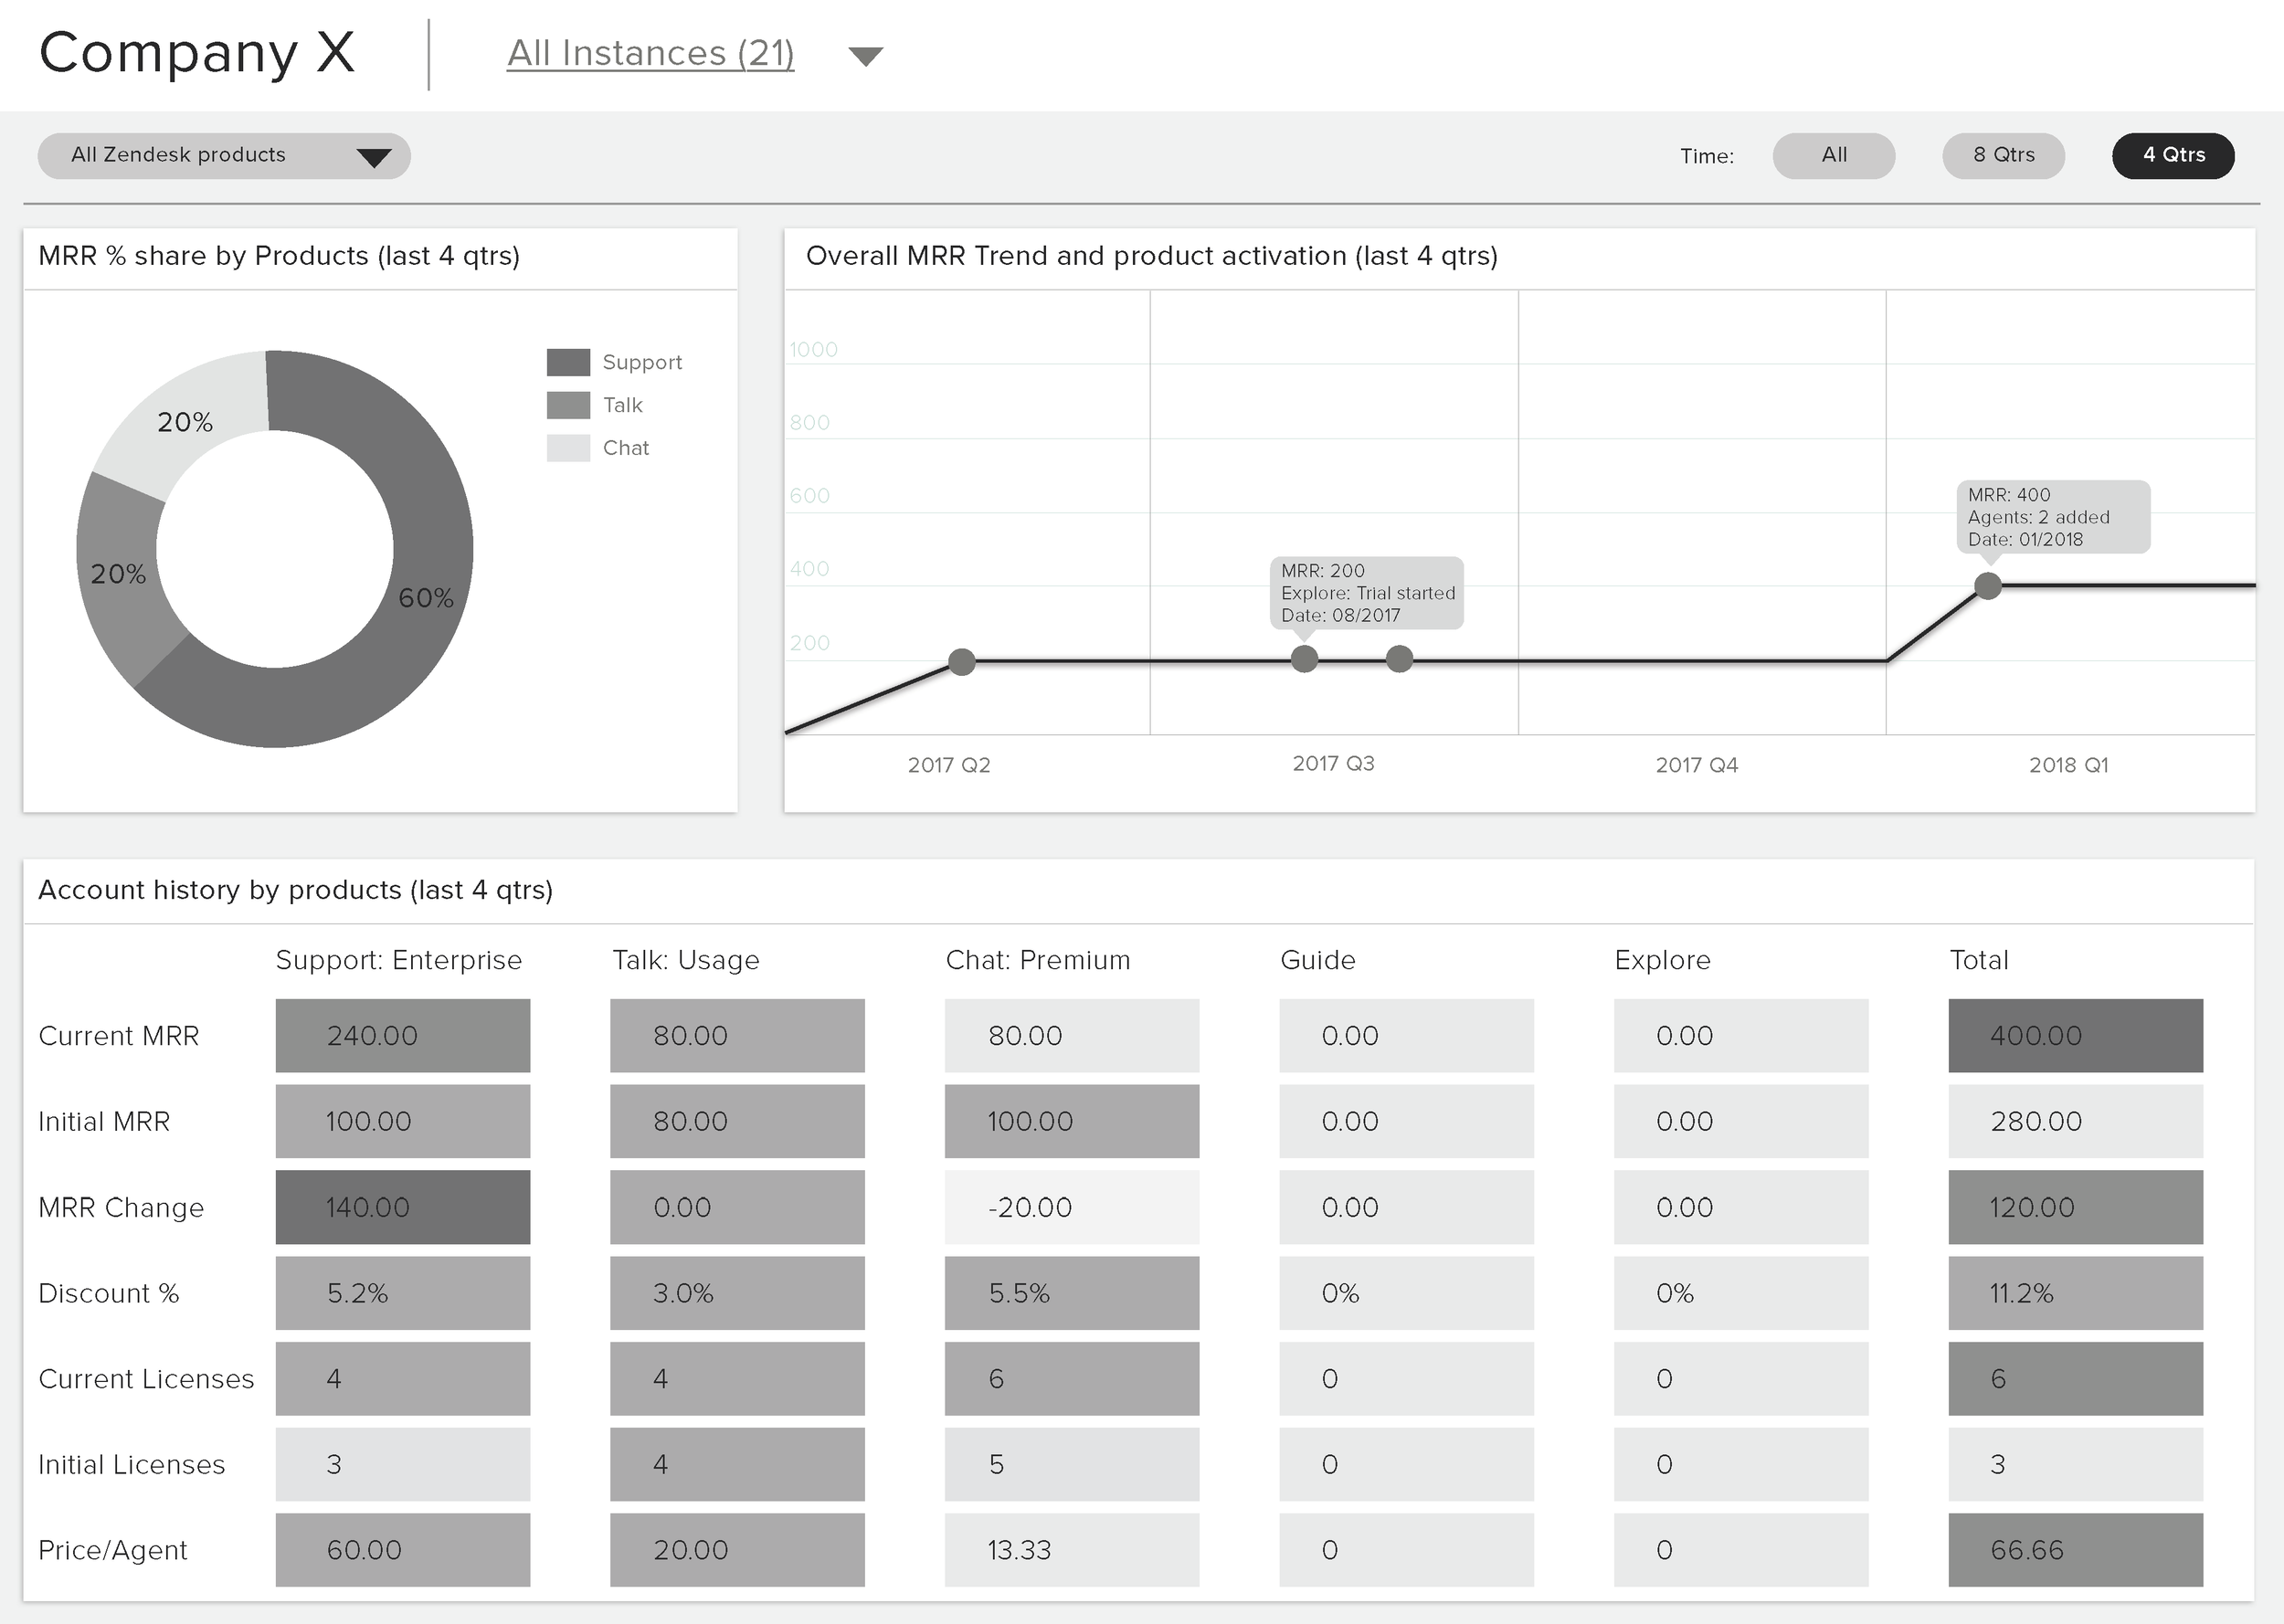Click the Explore trial started marker
This screenshot has height=1624, width=2284.
pyautogui.click(x=1304, y=658)
